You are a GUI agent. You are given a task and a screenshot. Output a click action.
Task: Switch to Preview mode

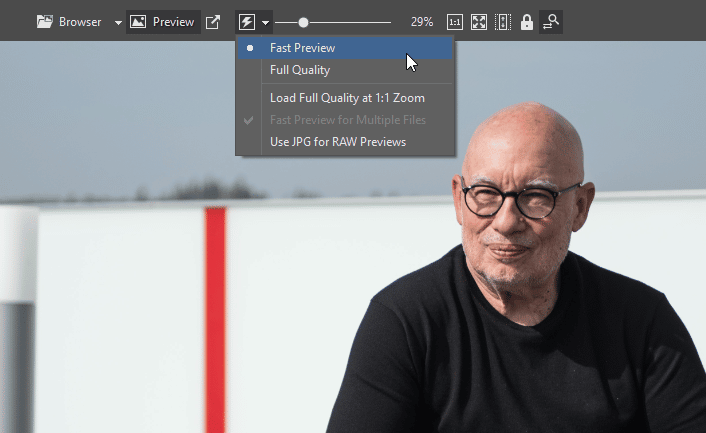pyautogui.click(x=163, y=22)
